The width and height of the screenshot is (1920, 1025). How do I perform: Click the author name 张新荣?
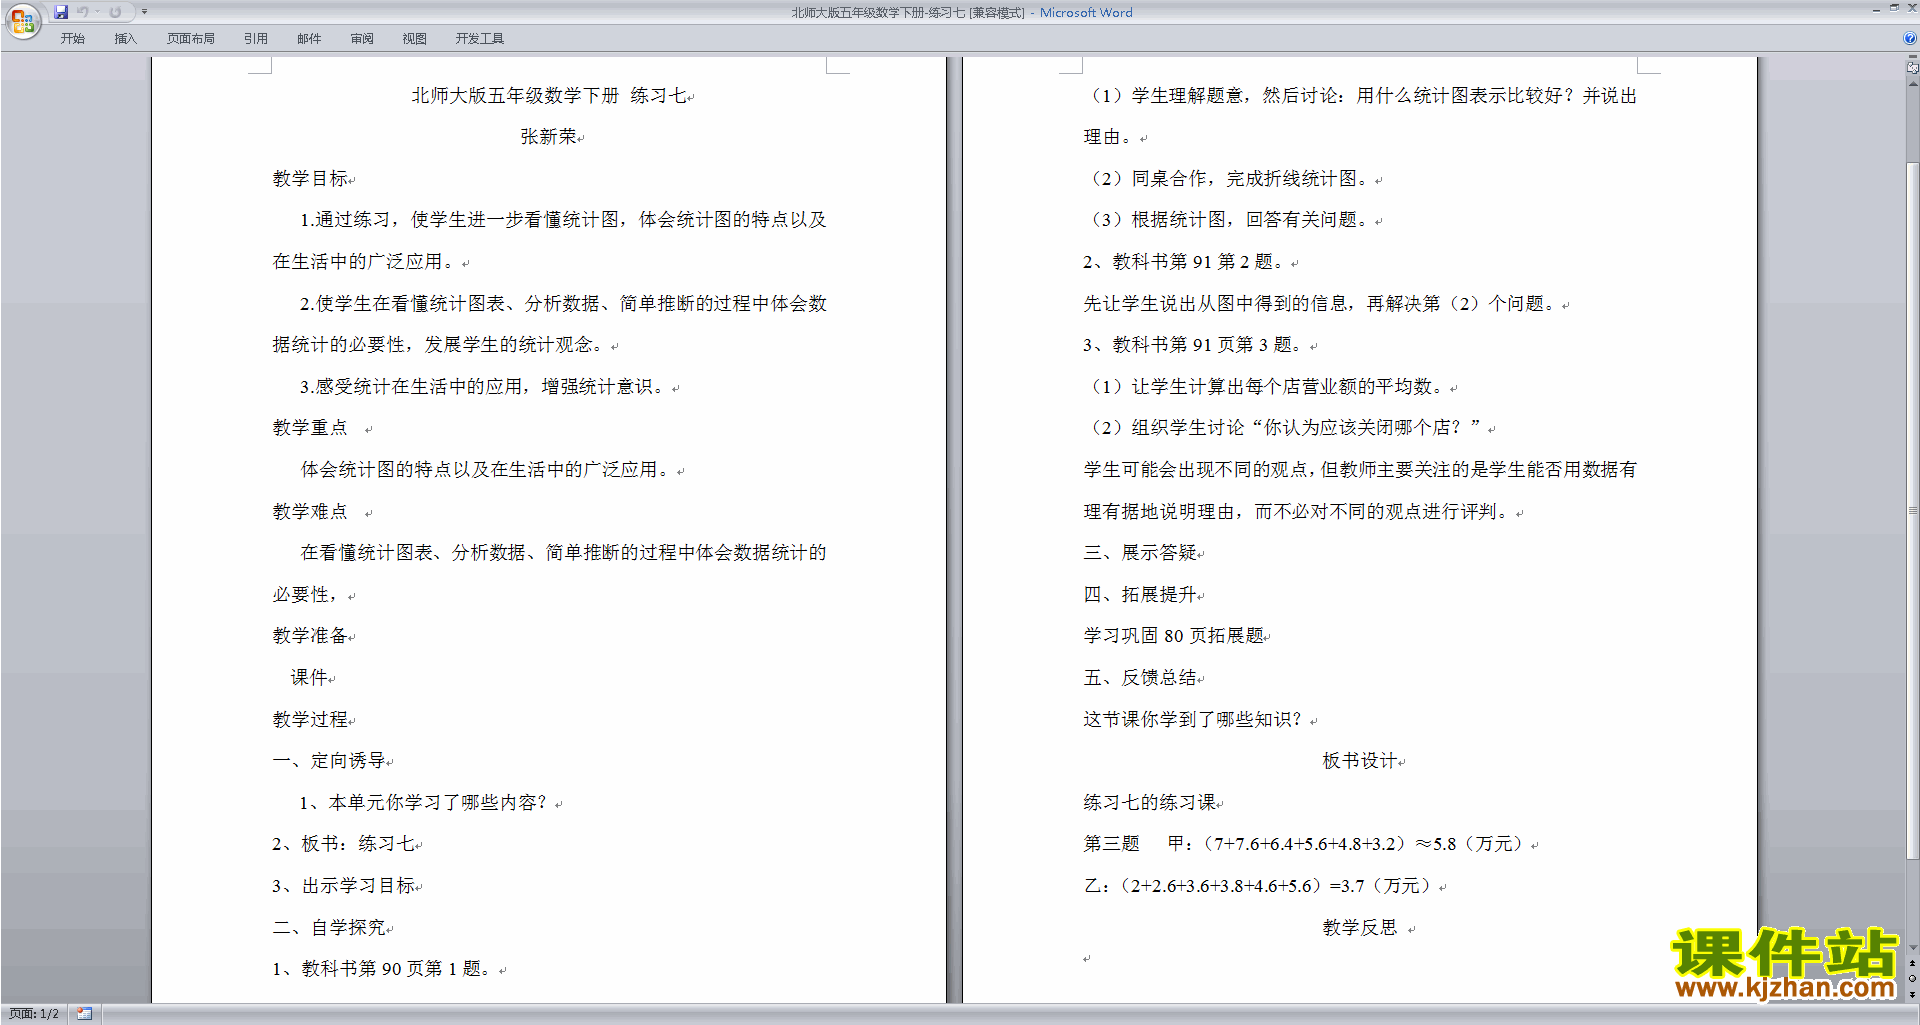pos(549,137)
